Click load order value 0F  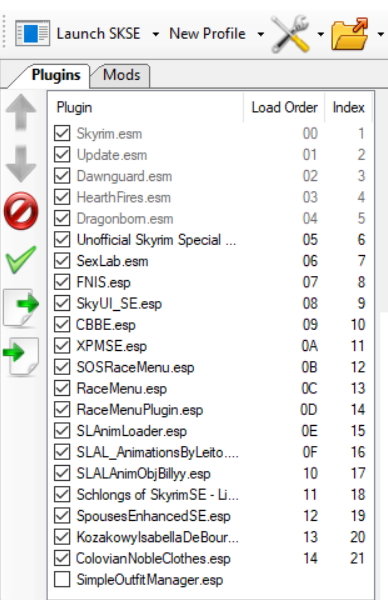[310, 452]
